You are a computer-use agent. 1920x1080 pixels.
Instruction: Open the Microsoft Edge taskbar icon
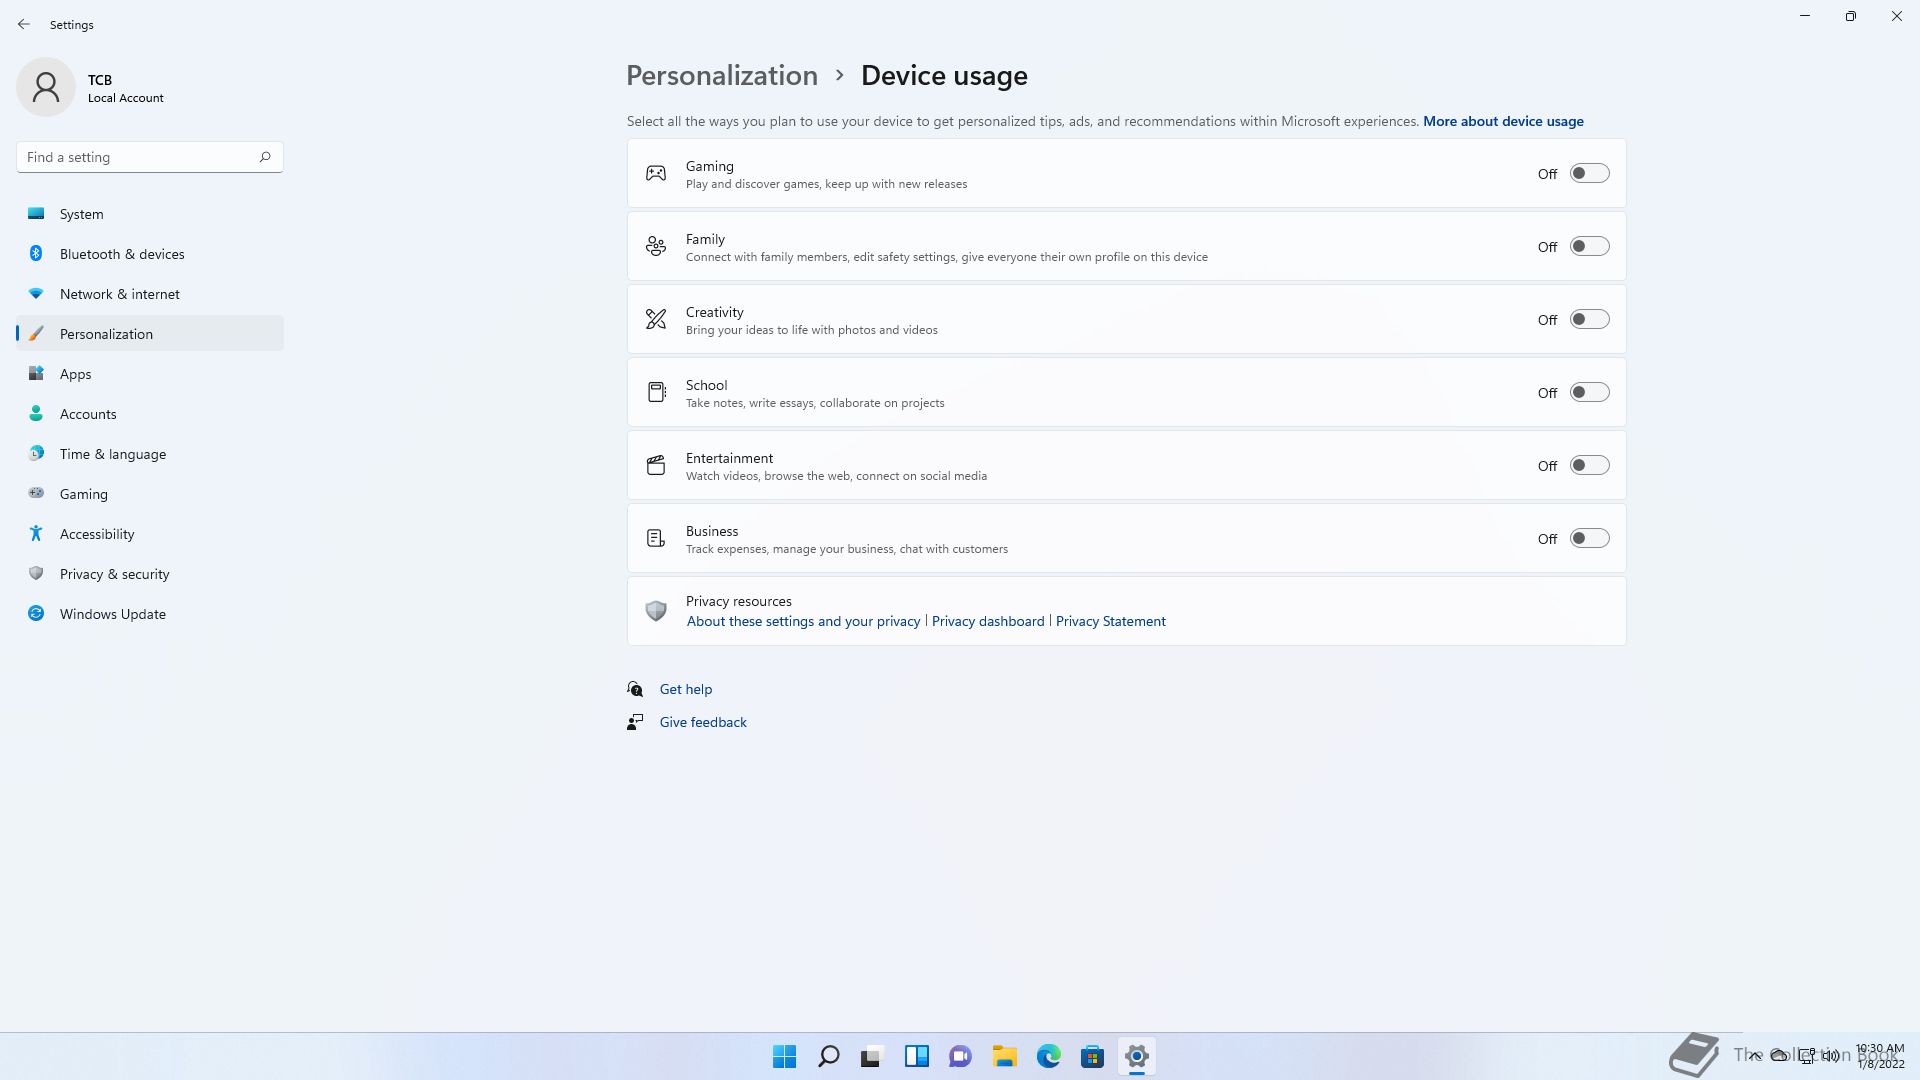(1048, 1056)
